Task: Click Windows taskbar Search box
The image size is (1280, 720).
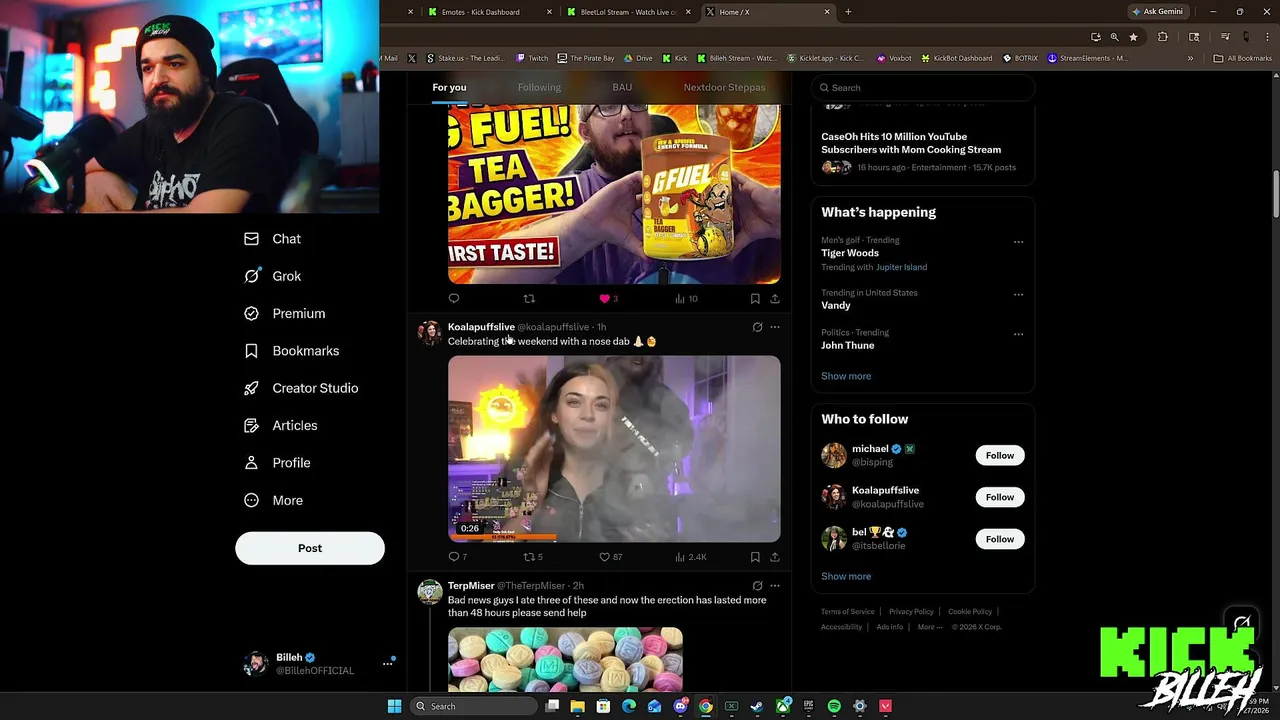Action: pyautogui.click(x=473, y=706)
